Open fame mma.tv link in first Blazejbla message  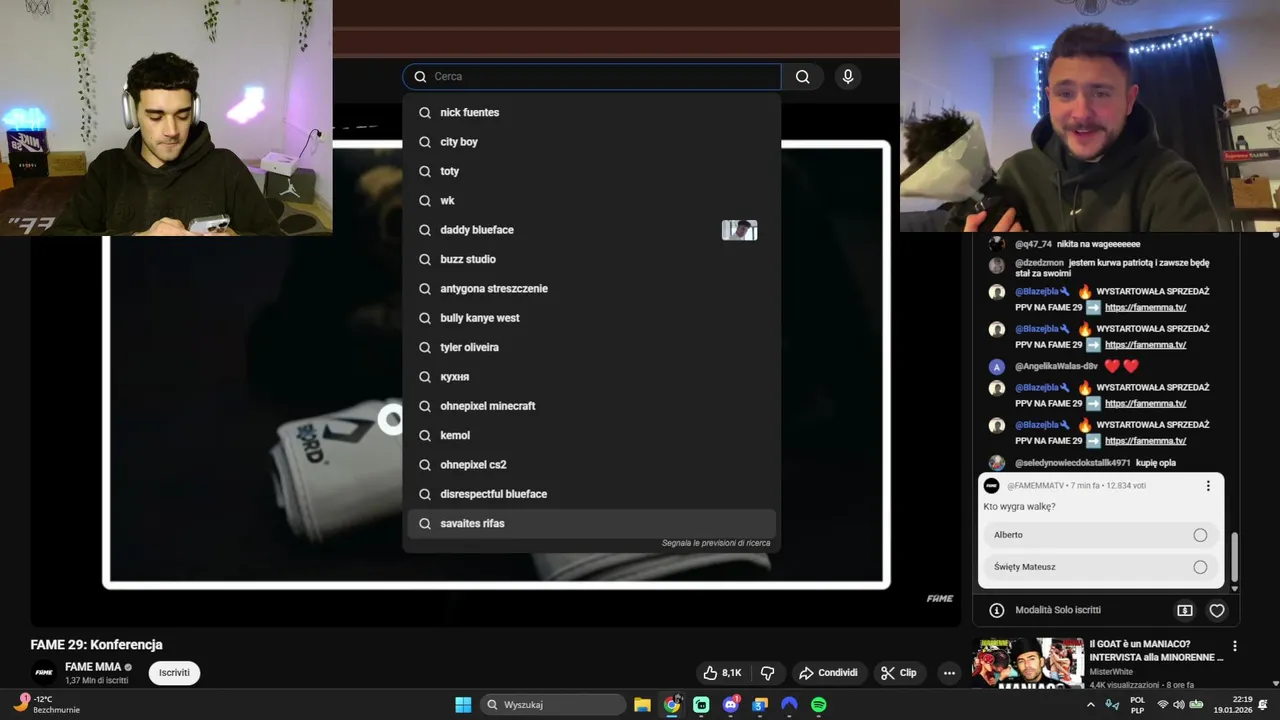pos(1145,308)
